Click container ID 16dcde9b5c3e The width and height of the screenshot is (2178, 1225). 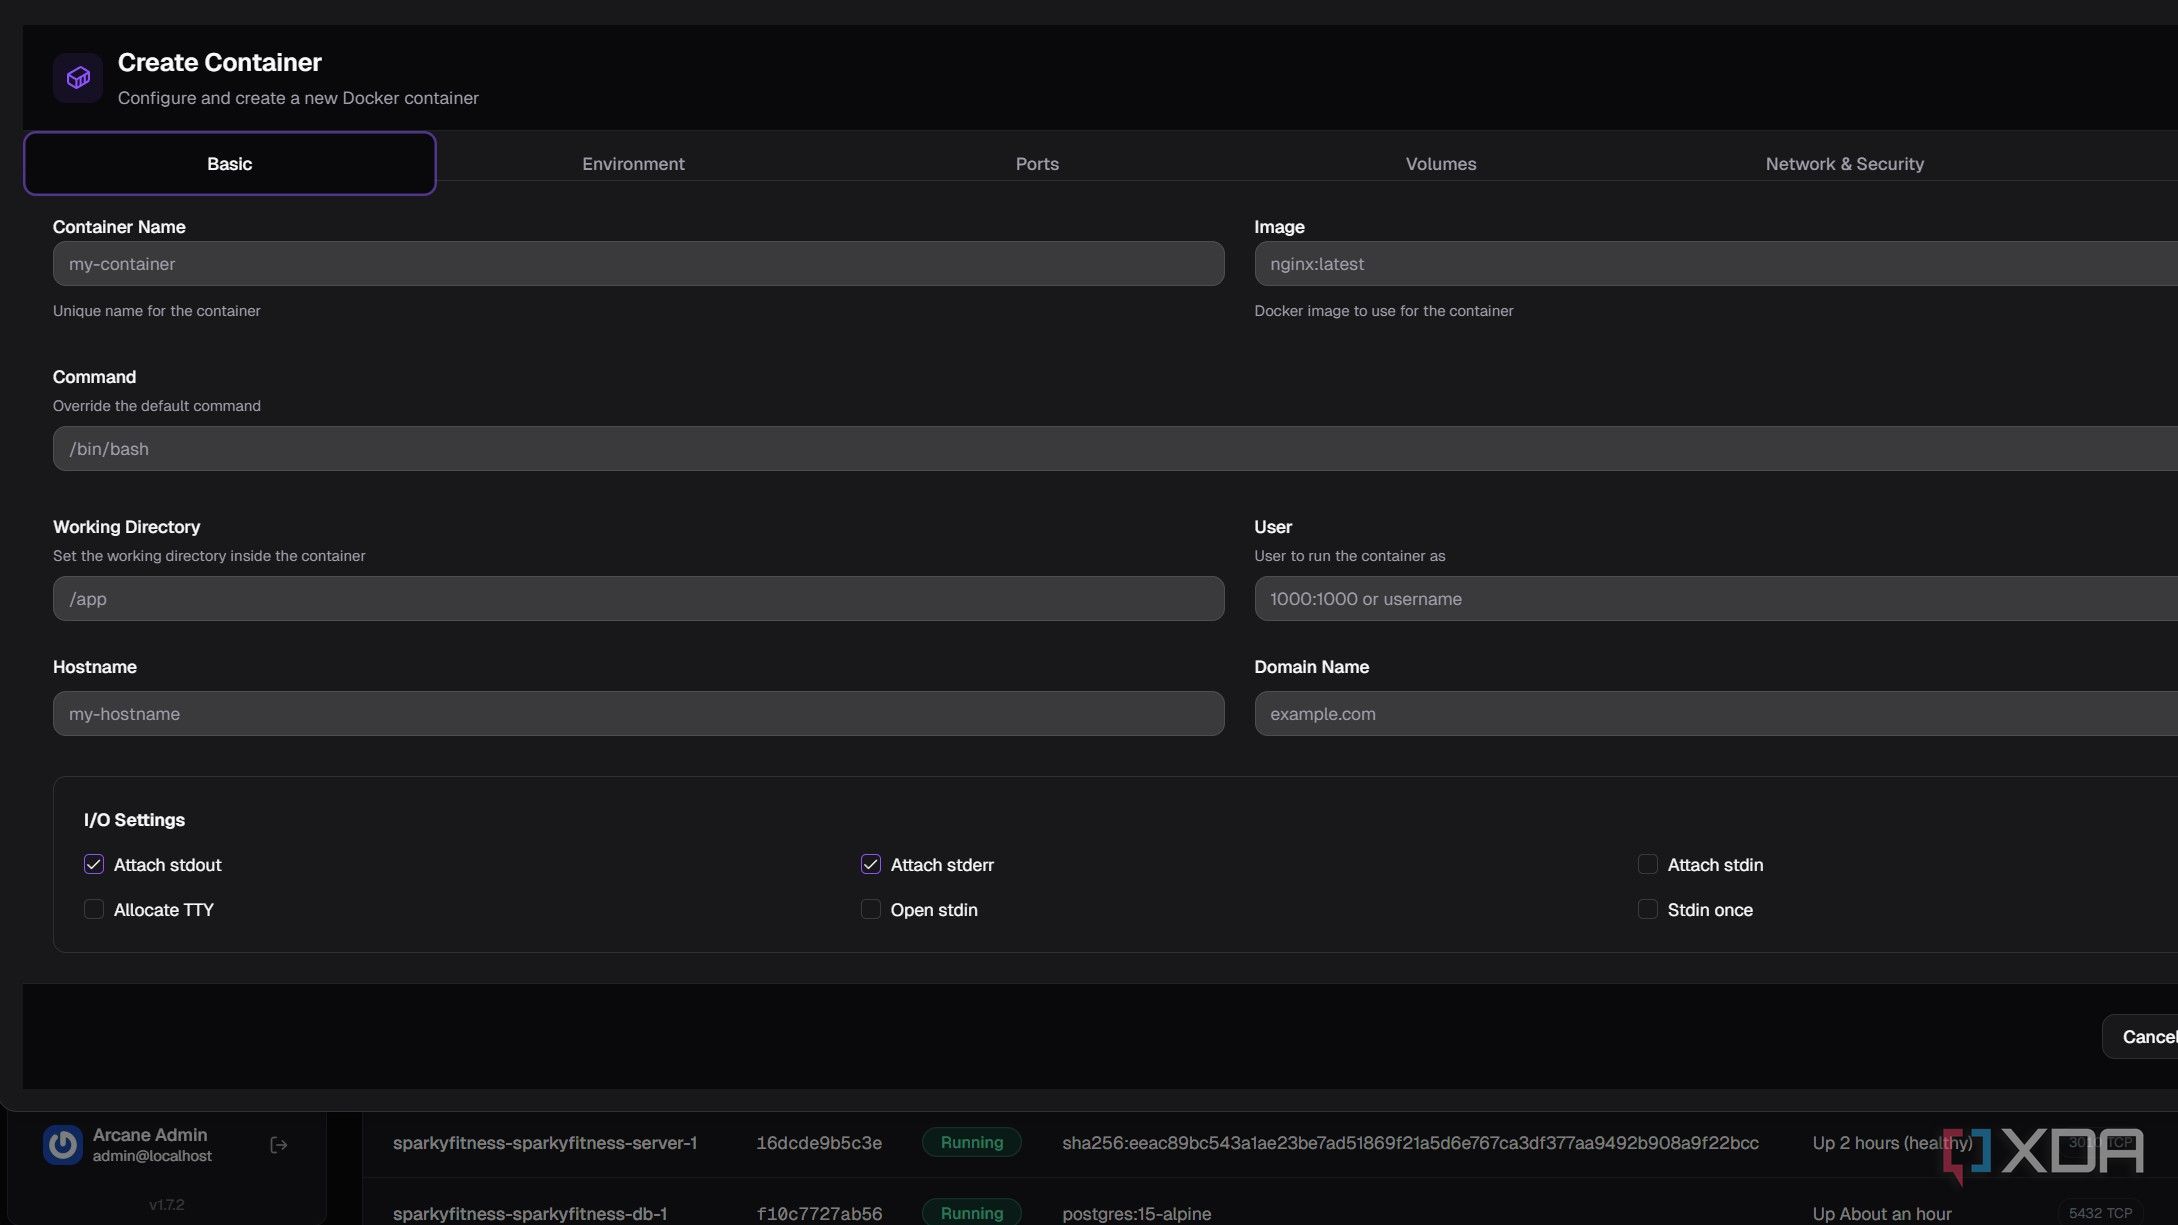click(819, 1143)
